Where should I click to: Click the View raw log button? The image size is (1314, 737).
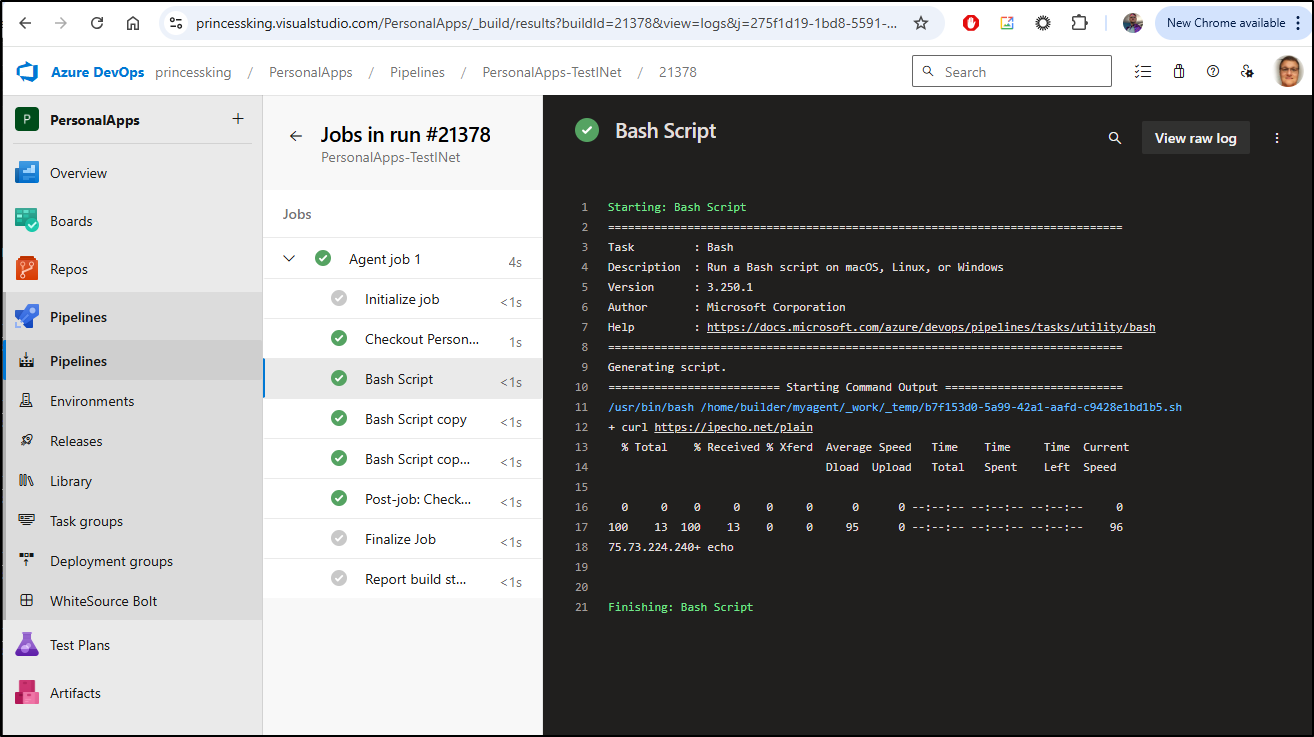tap(1196, 138)
